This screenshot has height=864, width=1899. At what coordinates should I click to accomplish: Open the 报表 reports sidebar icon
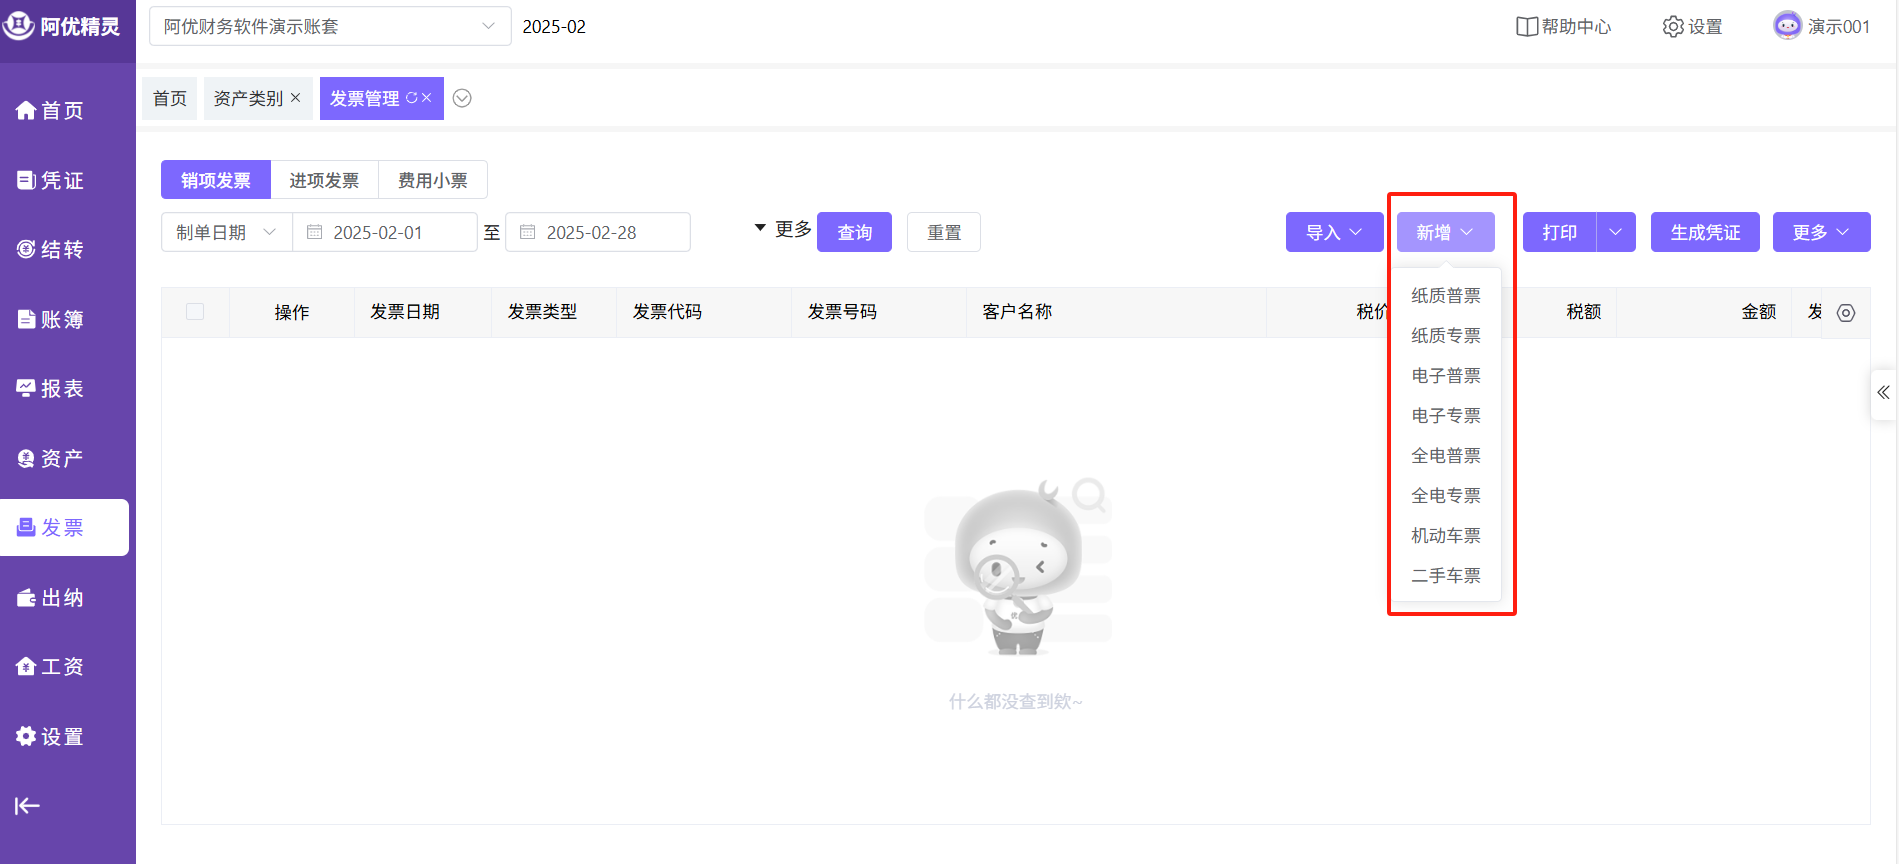pyautogui.click(x=27, y=388)
